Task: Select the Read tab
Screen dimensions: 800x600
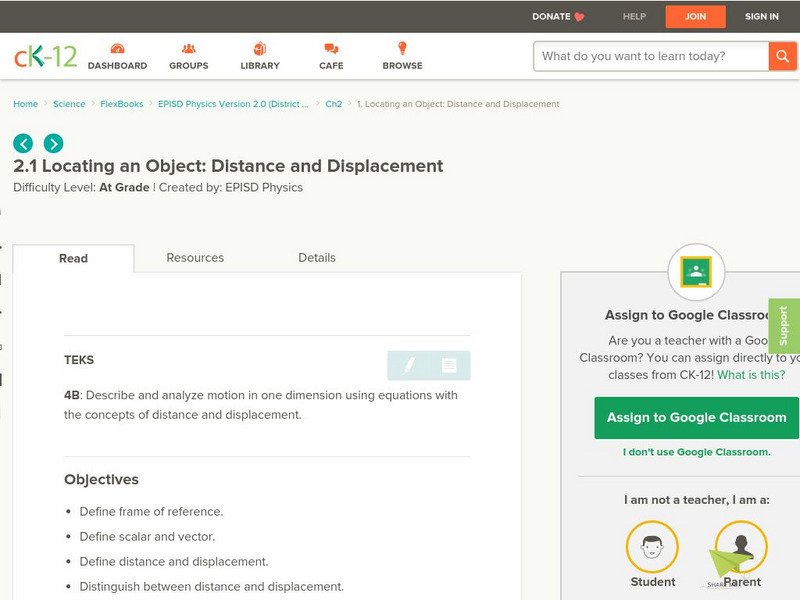Action: 75,258
